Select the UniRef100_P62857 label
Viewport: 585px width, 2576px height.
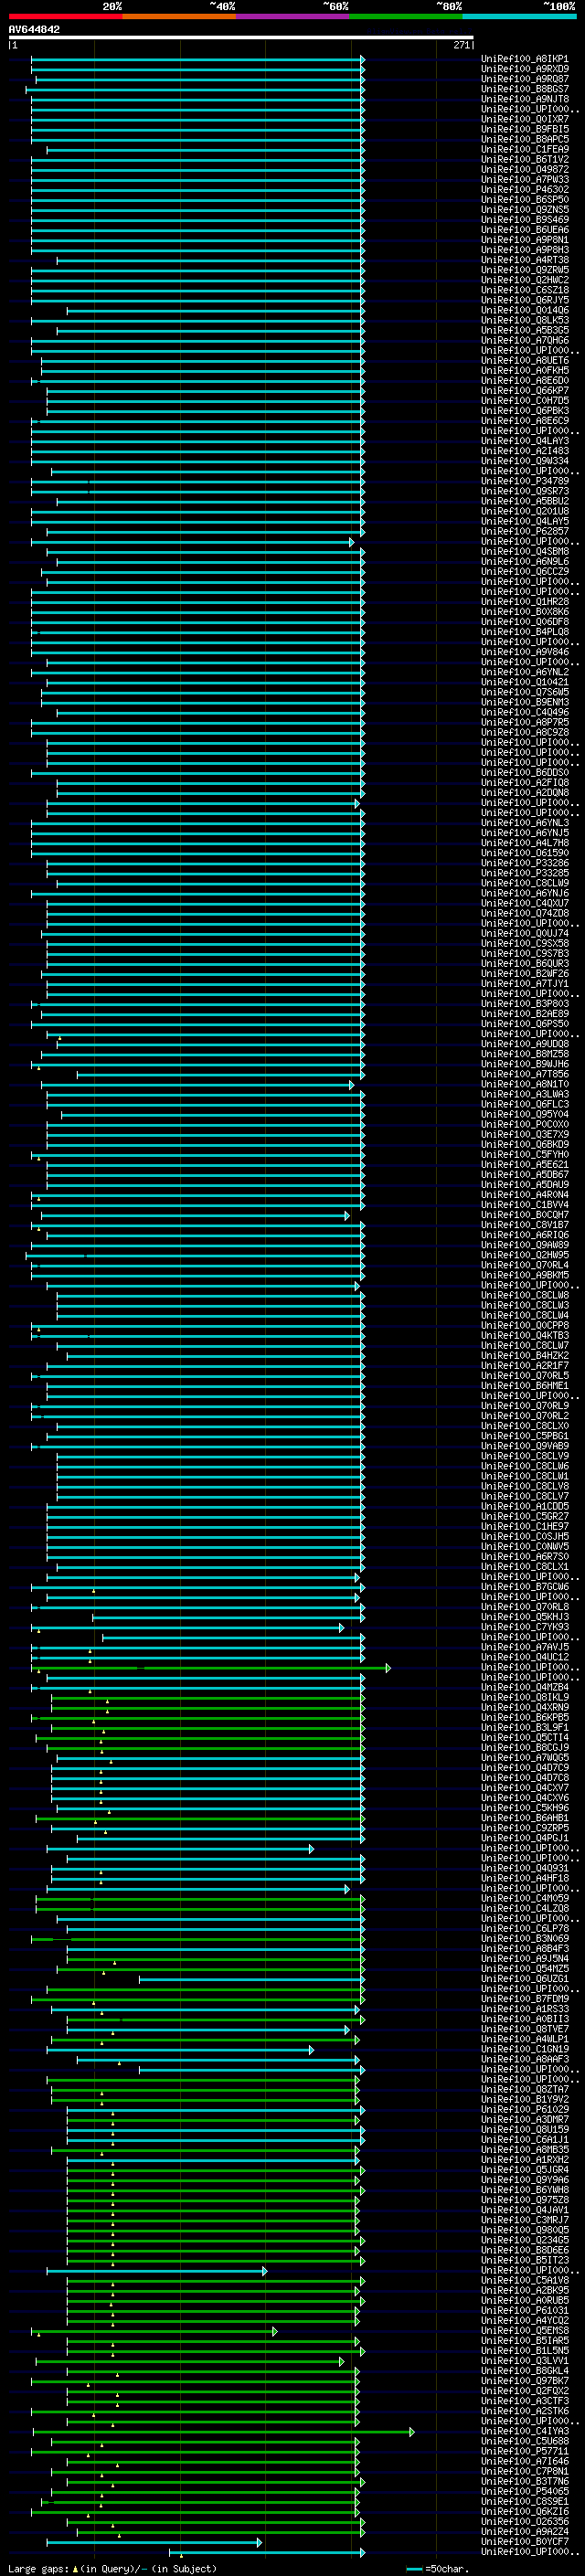[525, 531]
